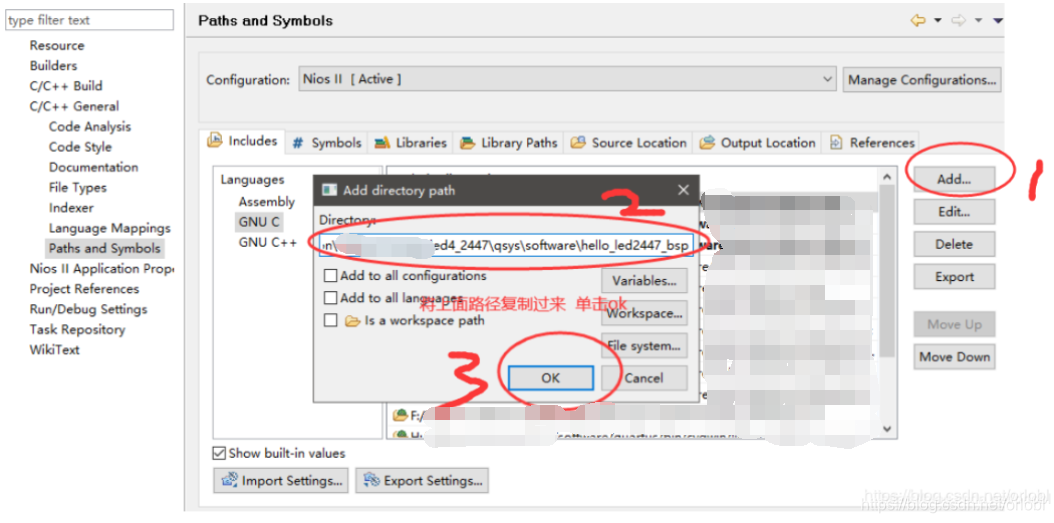This screenshot has width=1054, height=523.
Task: Click Manage Configurations button
Action: click(922, 80)
